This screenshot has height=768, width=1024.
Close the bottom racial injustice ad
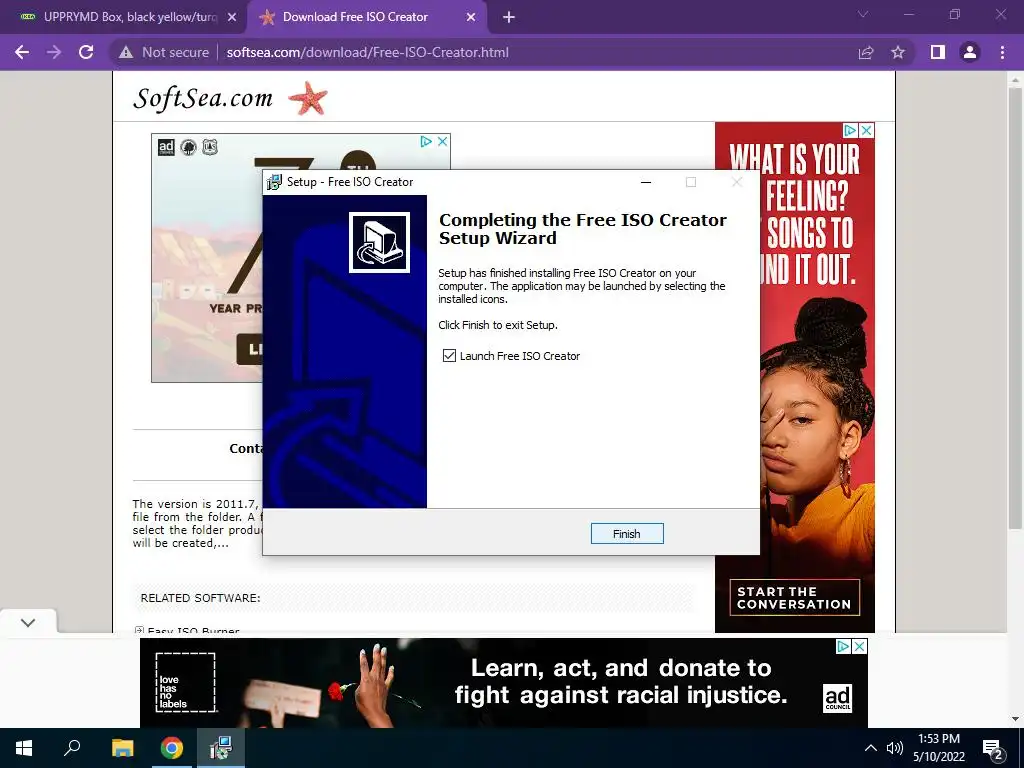tap(859, 647)
